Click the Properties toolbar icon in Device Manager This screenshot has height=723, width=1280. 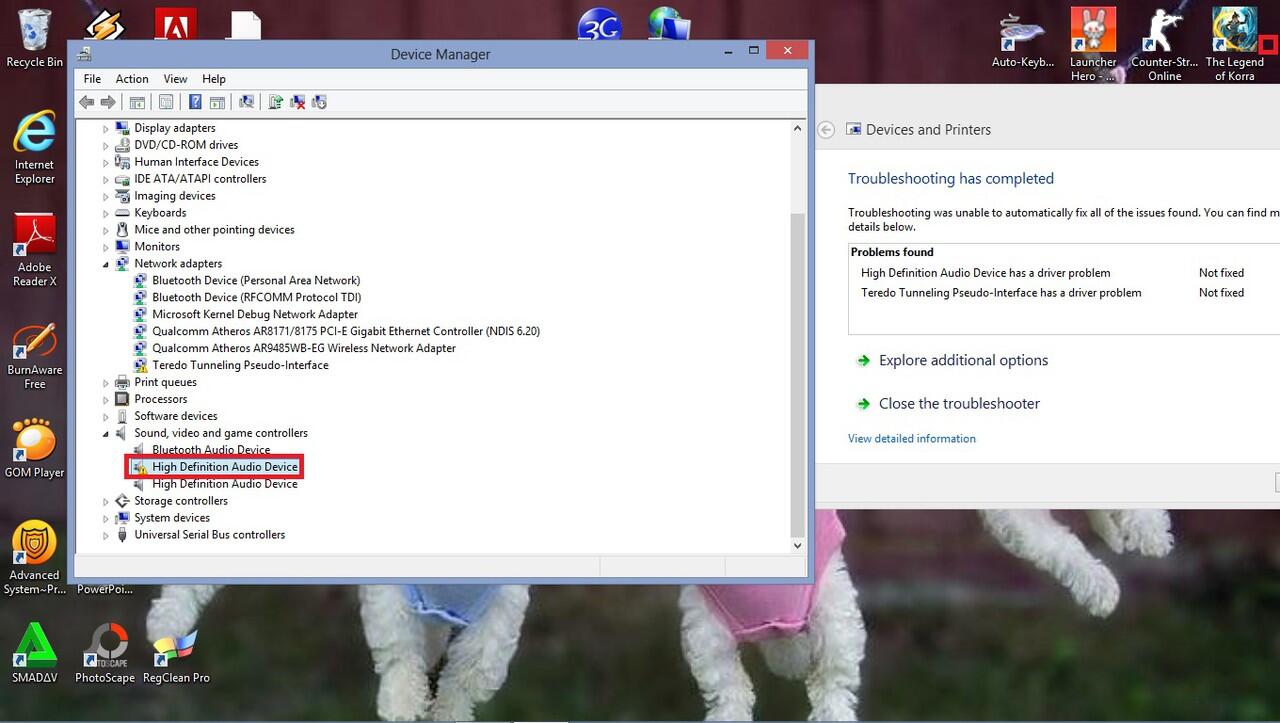166,102
